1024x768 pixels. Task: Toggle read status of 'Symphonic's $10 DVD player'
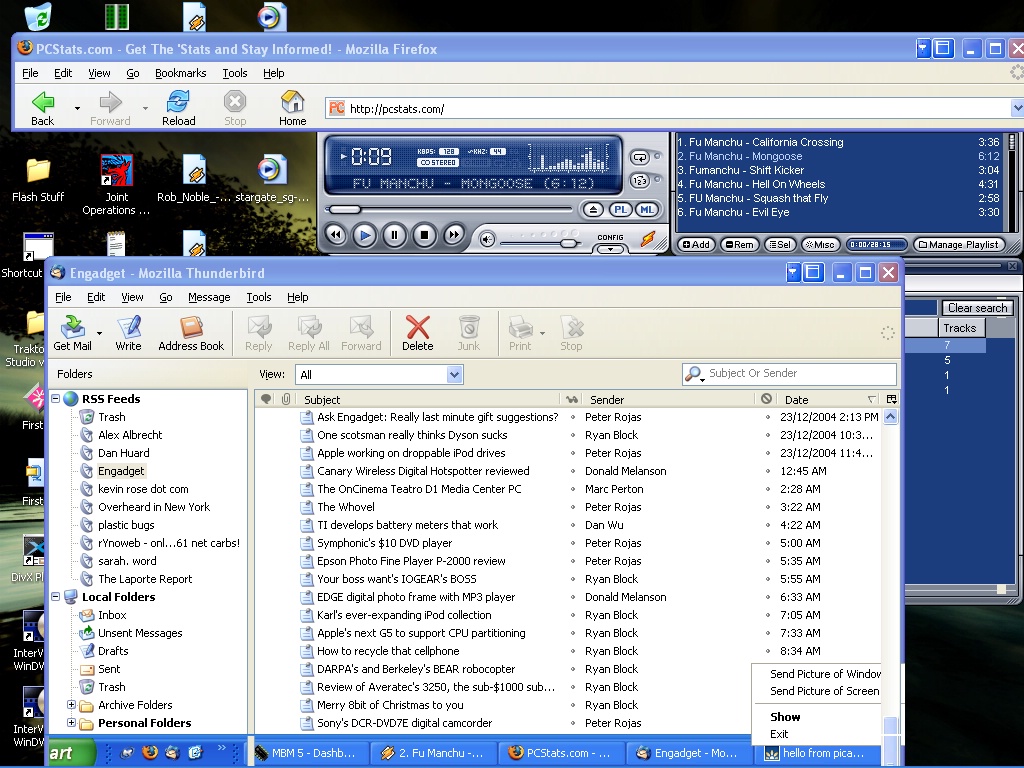pos(573,543)
